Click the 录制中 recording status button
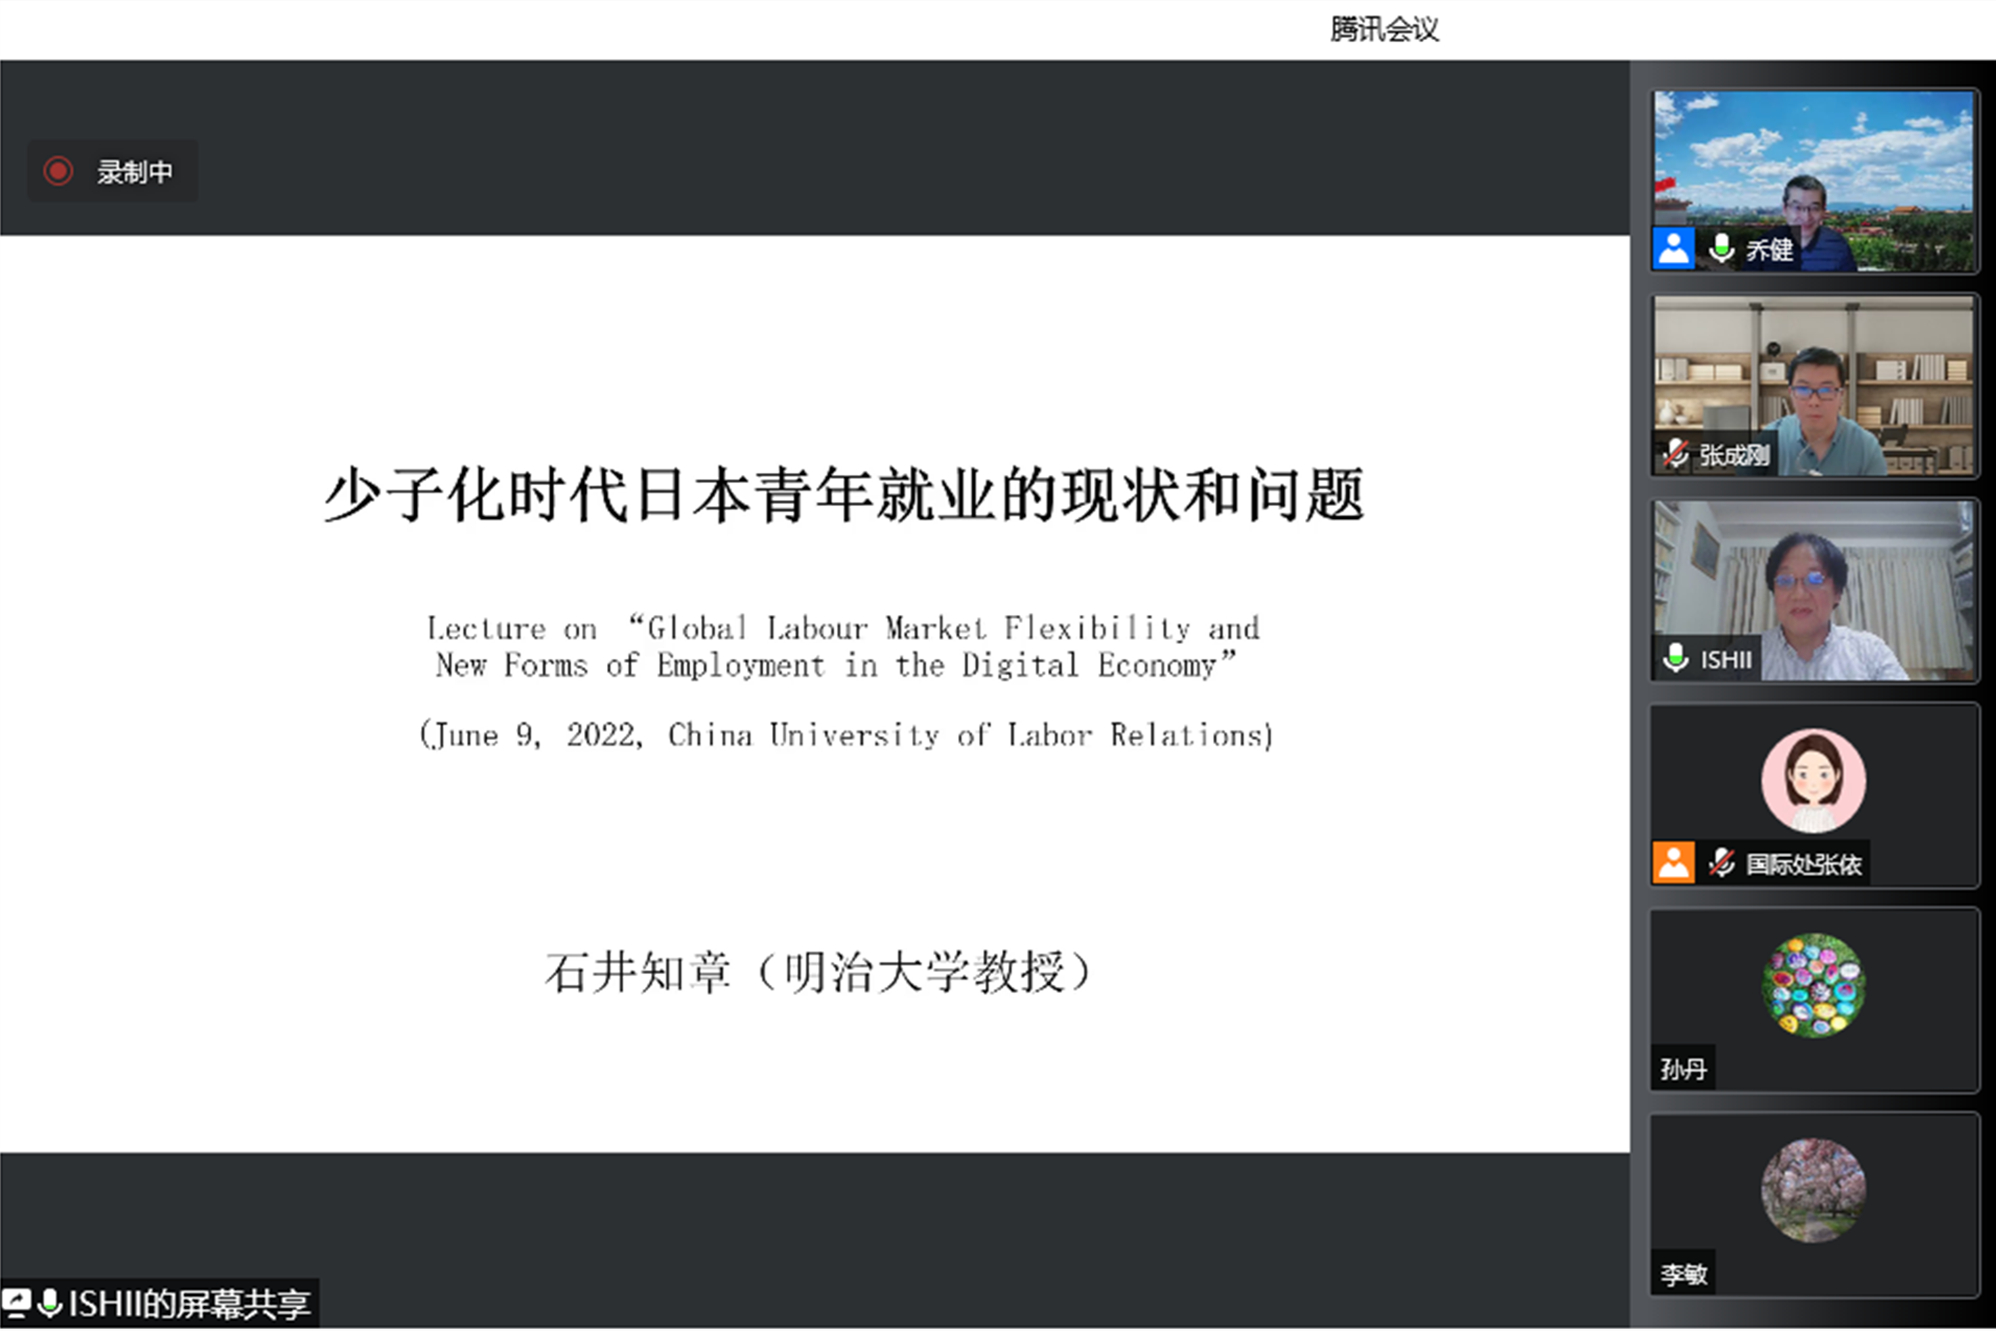Viewport: 1996px width, 1331px height. (112, 170)
